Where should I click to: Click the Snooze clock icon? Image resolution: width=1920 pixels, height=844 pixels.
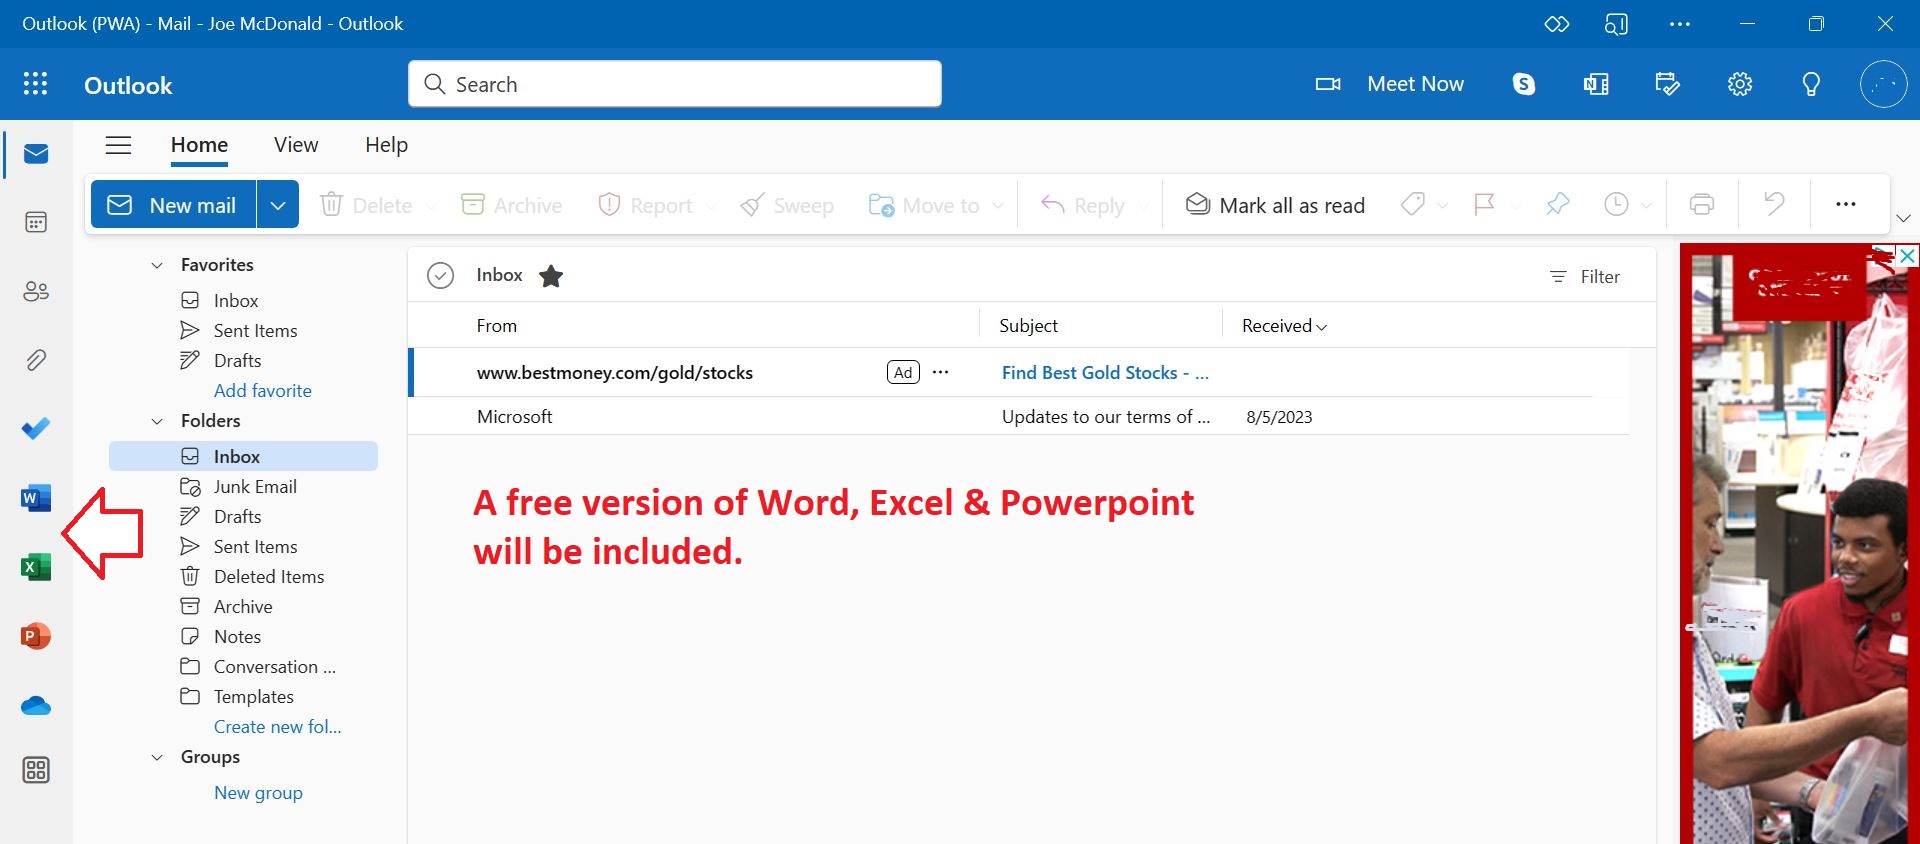[x=1616, y=205]
